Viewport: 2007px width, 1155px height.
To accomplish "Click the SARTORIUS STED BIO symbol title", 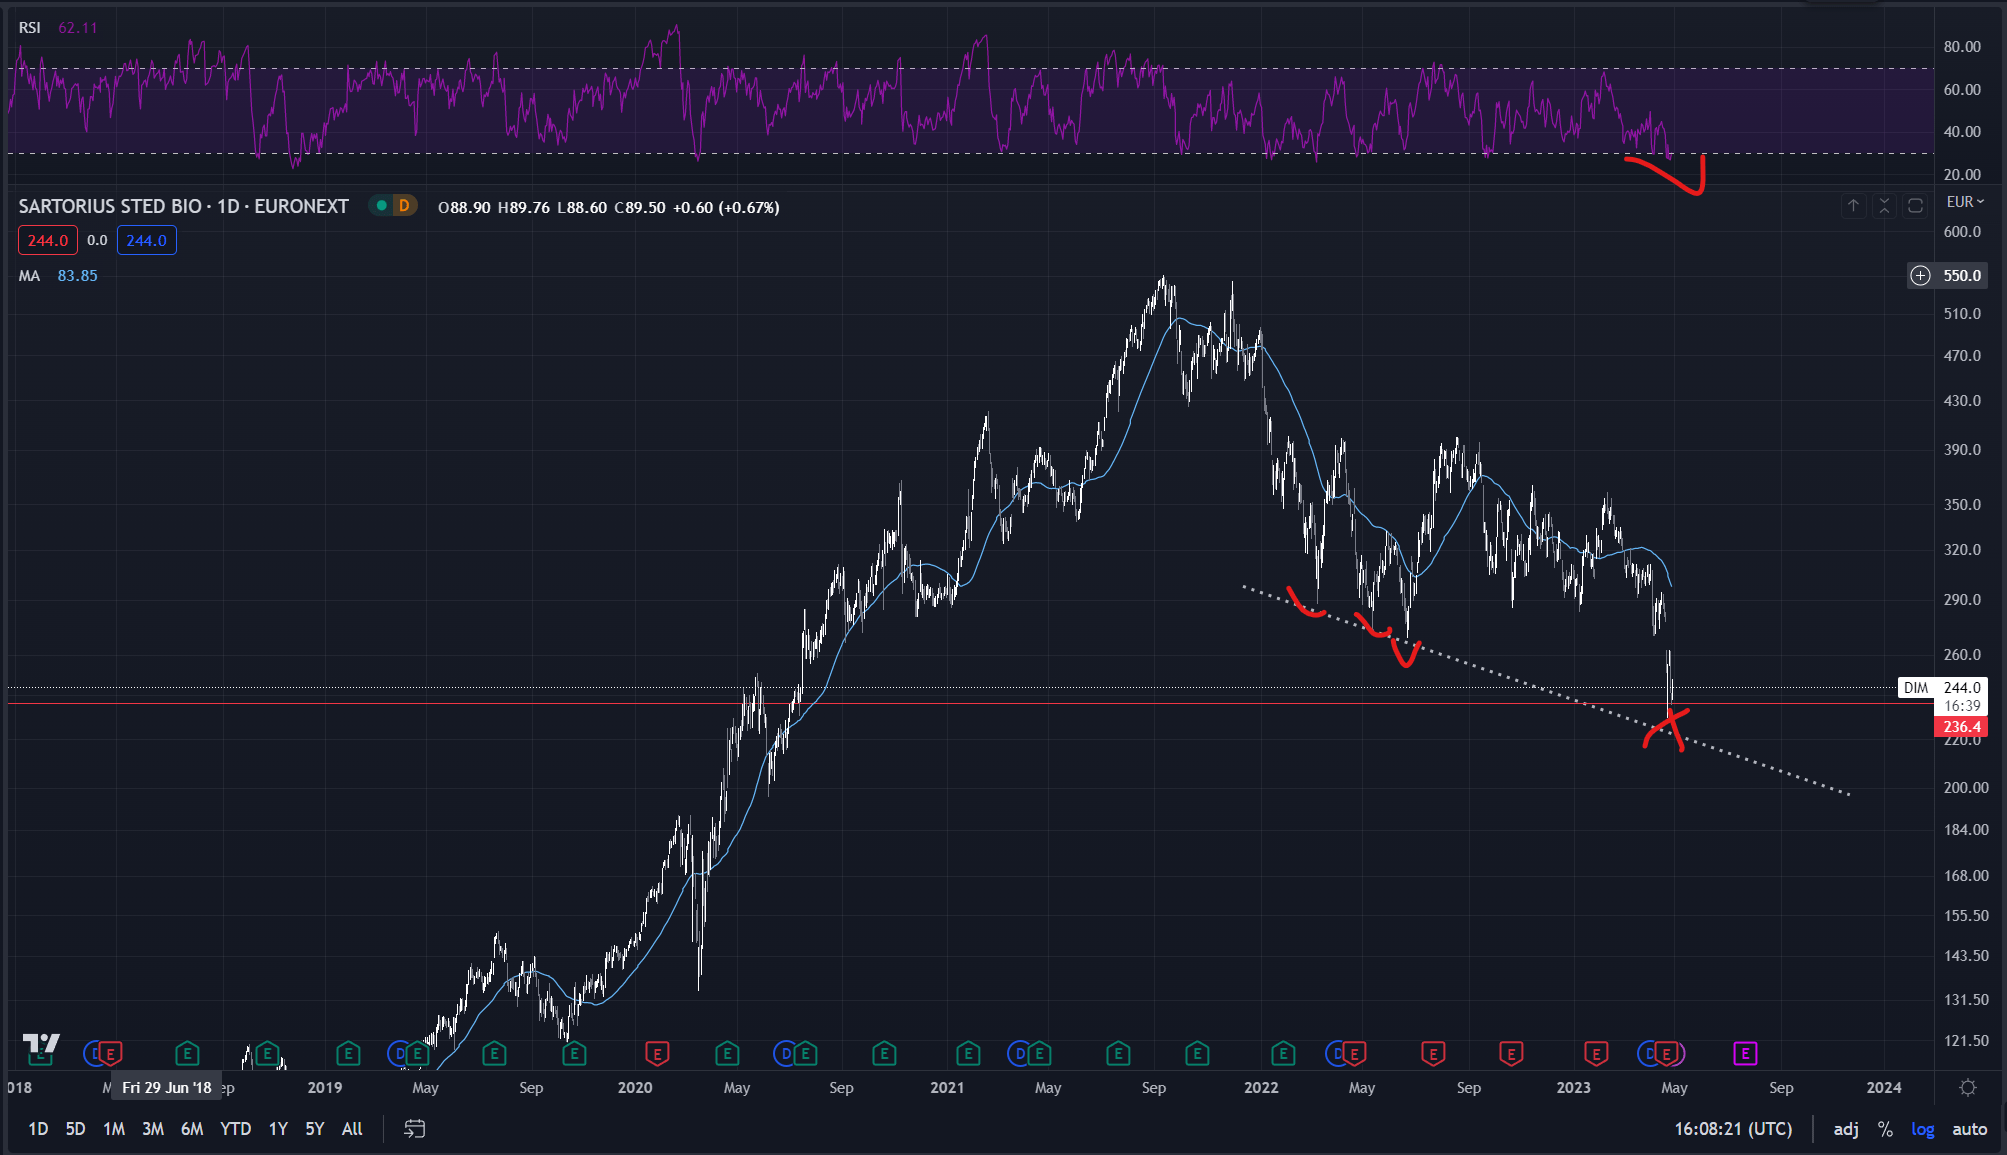I will tap(183, 206).
